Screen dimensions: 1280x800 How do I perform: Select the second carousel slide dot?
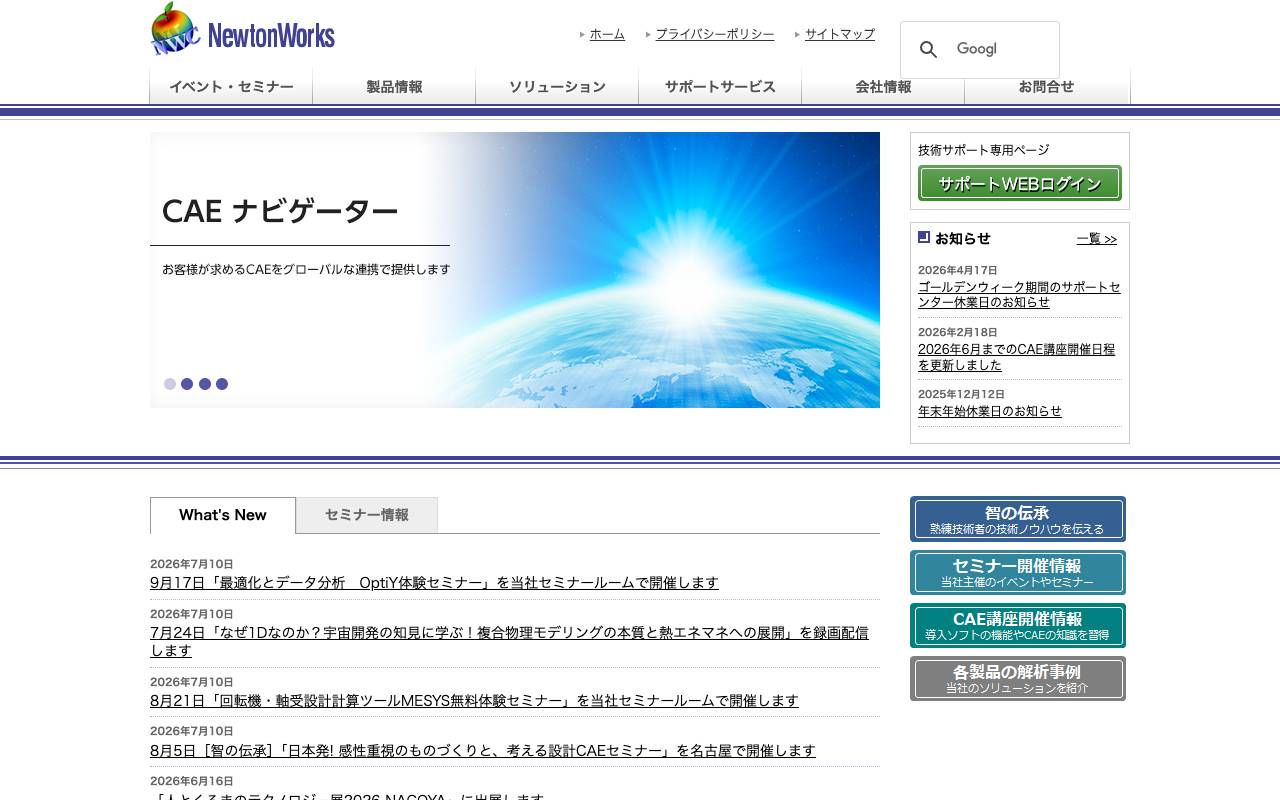click(x=187, y=384)
